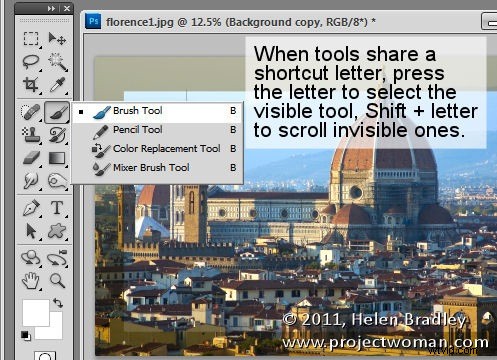Select the 3D Object Rotate tool

pos(31,258)
